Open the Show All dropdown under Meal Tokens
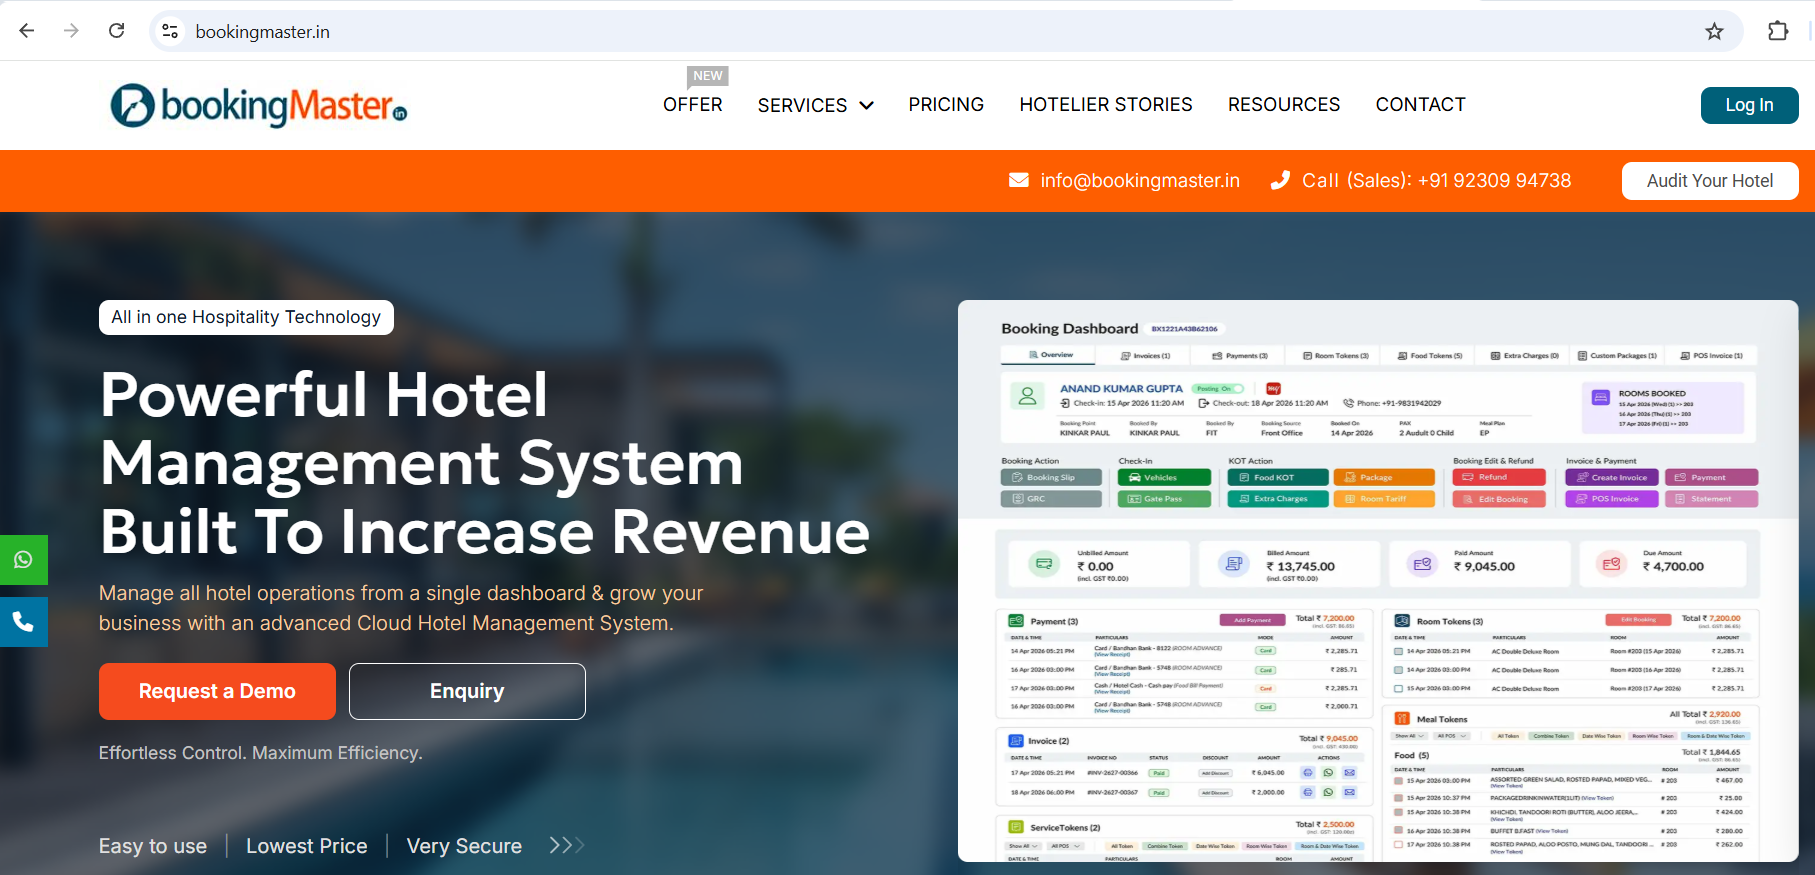This screenshot has width=1815, height=875. (1409, 736)
